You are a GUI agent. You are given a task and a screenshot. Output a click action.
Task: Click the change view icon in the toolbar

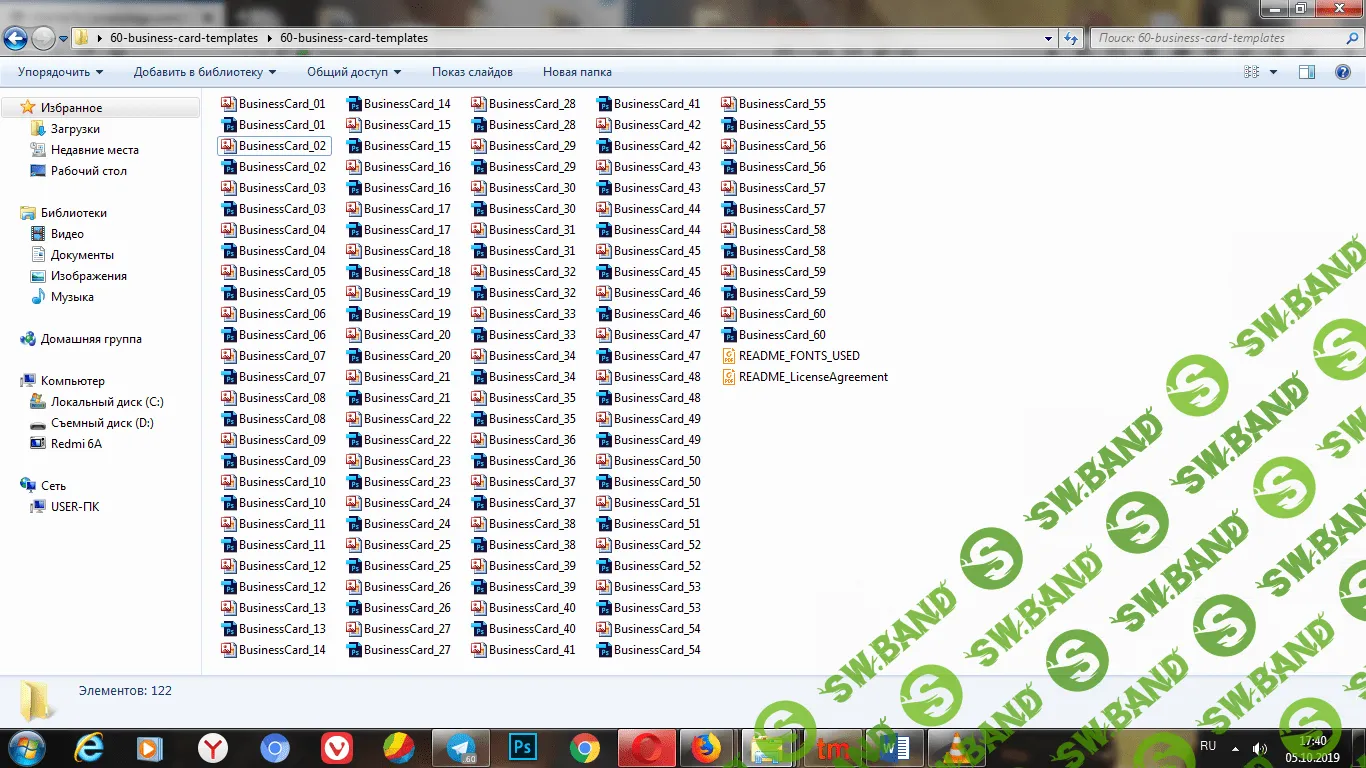click(x=1251, y=72)
